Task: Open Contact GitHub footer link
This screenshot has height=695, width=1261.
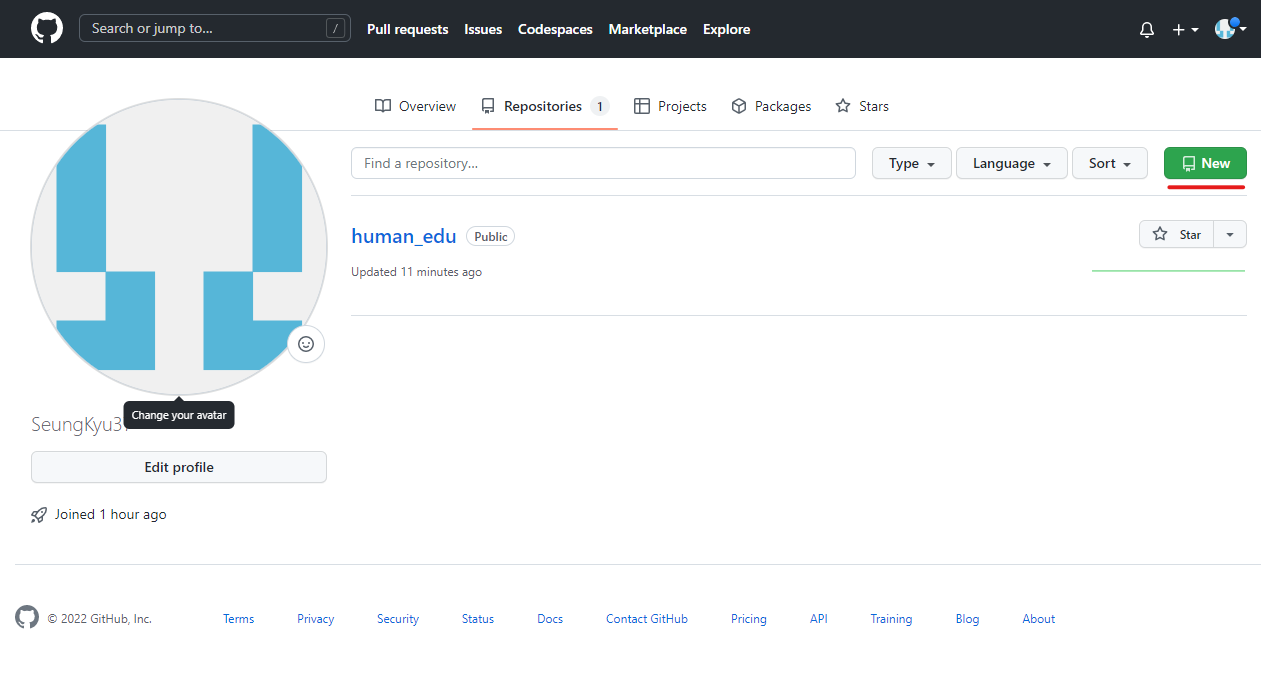Action: [647, 619]
